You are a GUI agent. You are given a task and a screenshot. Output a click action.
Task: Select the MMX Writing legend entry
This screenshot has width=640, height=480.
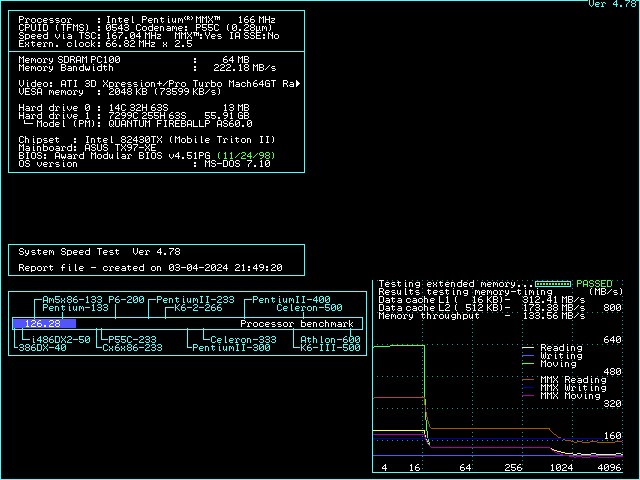[572, 388]
